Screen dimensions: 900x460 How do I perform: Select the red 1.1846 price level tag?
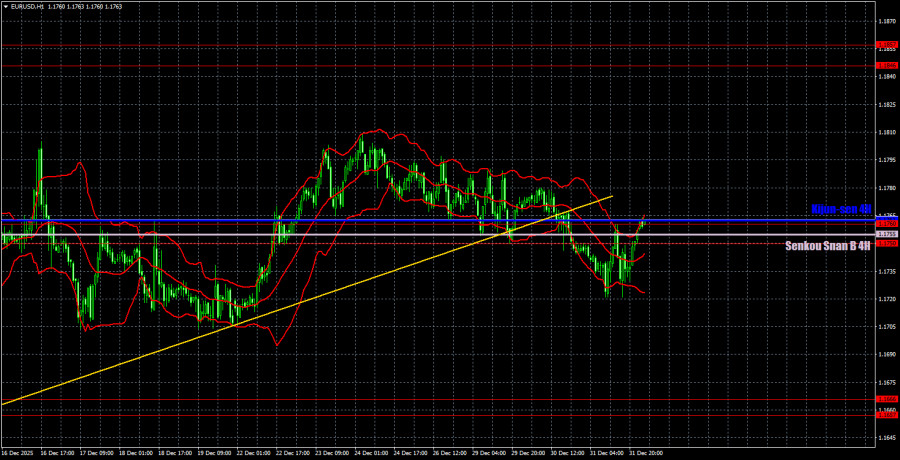(x=886, y=66)
